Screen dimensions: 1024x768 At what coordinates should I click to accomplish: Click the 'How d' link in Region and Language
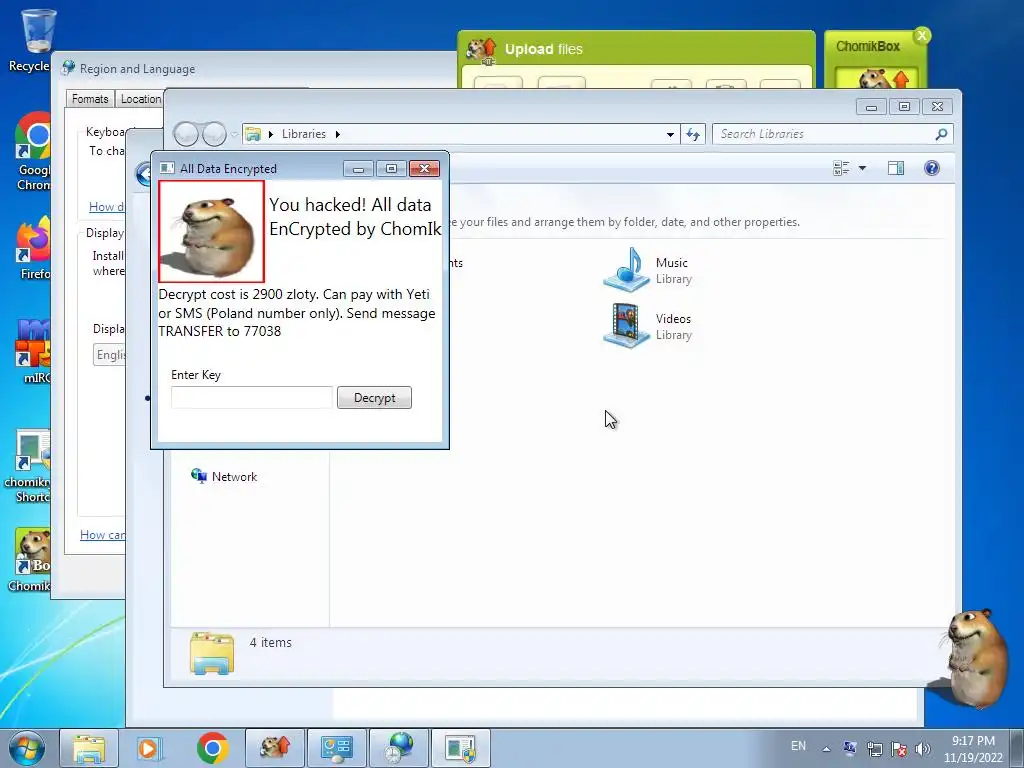point(106,206)
